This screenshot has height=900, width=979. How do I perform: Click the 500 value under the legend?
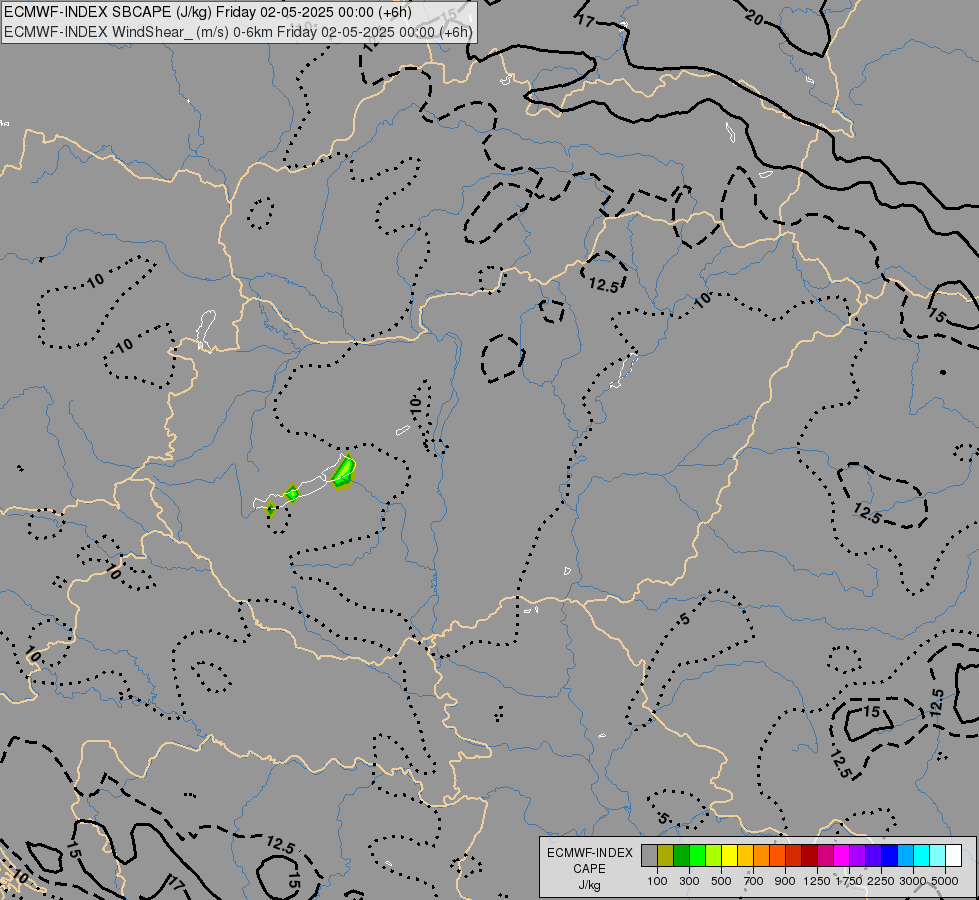coord(721,881)
